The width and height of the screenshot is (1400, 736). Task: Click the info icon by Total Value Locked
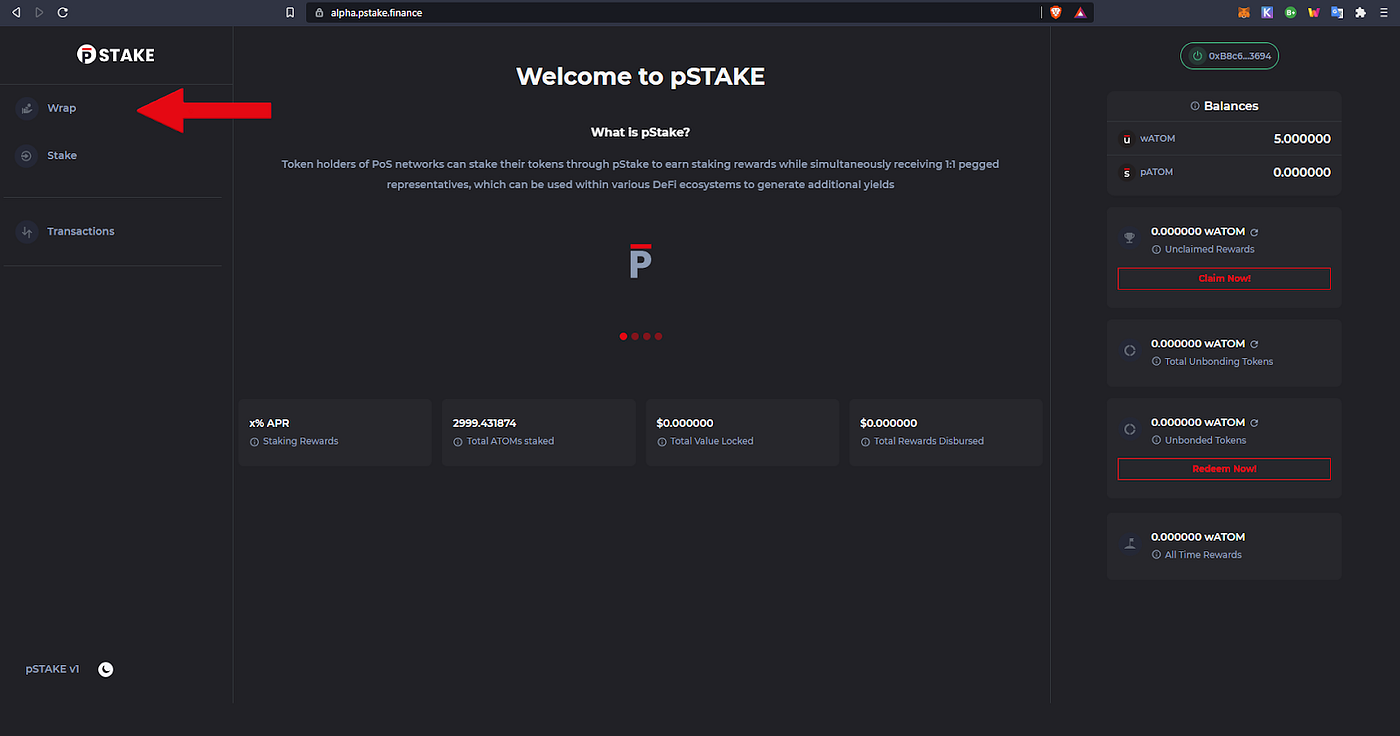(662, 441)
